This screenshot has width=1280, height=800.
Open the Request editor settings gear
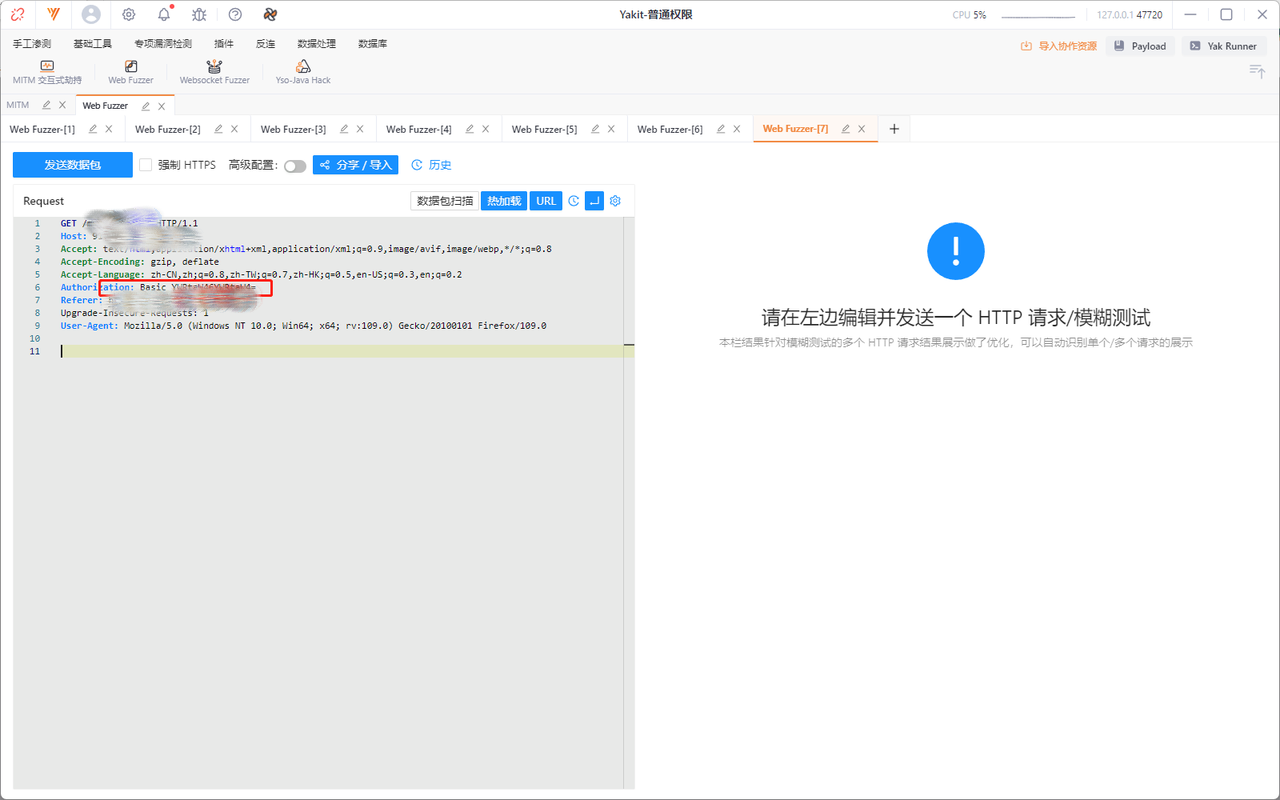tap(616, 201)
